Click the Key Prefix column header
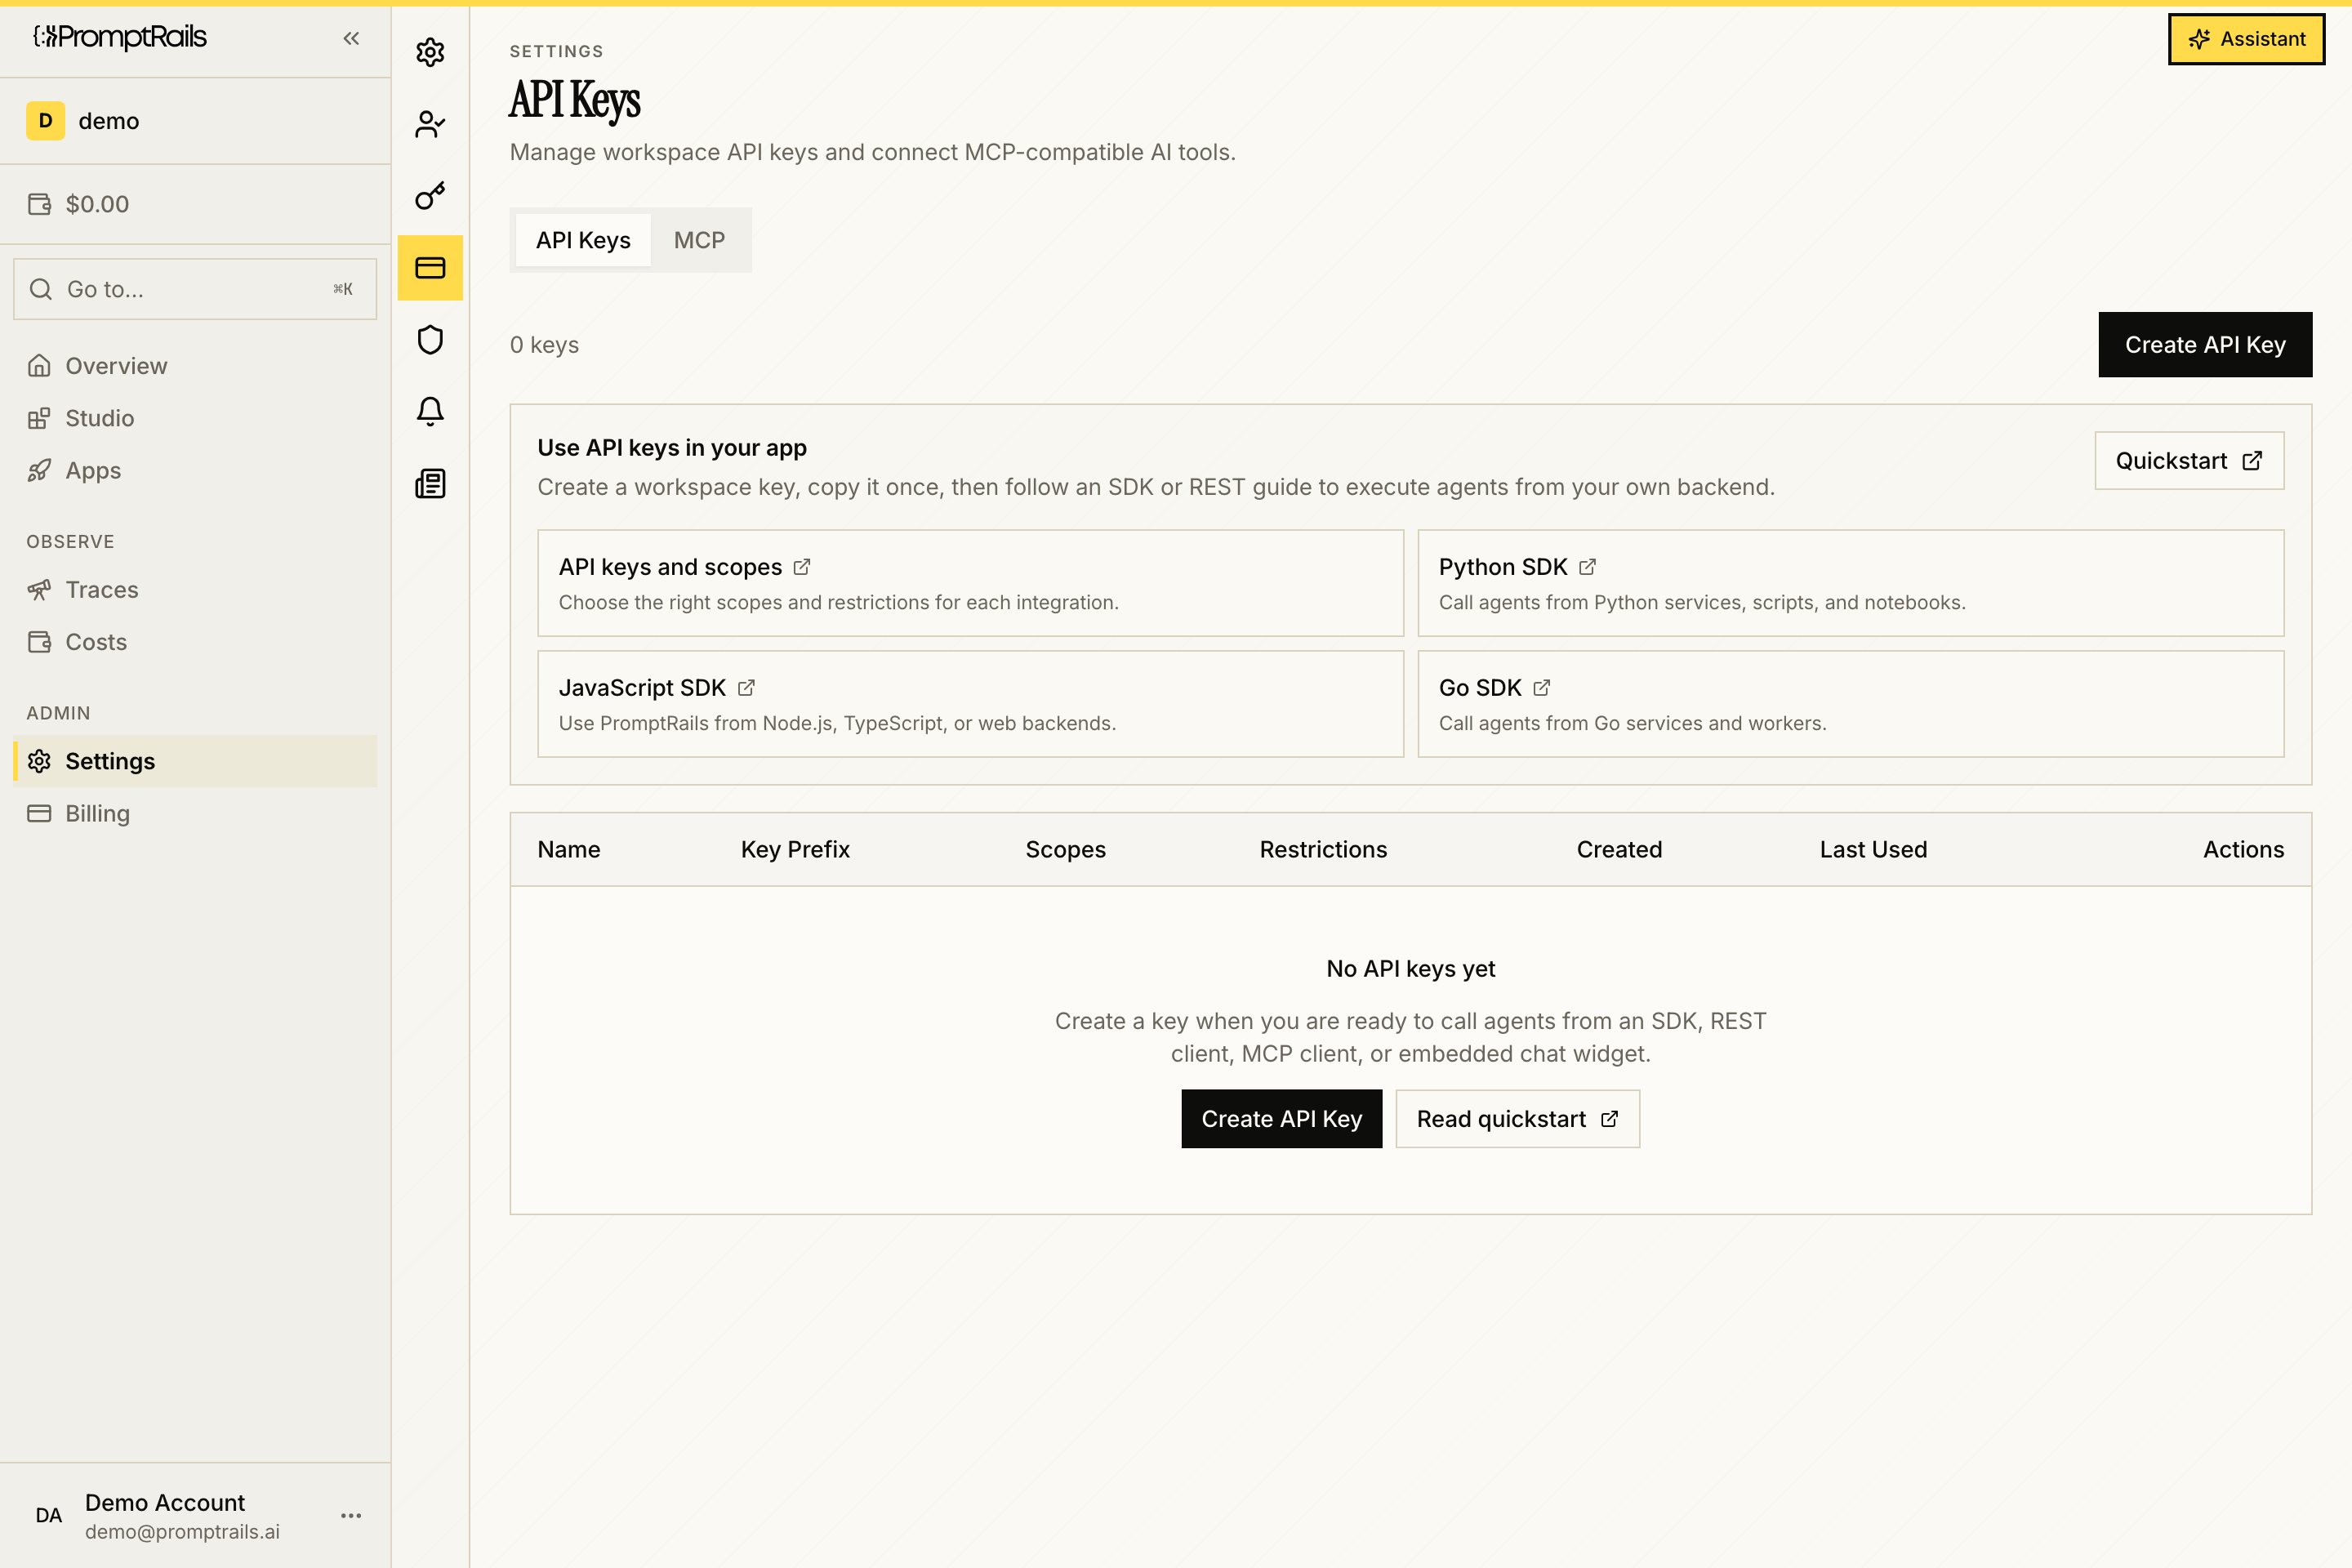The image size is (2352, 1568). click(795, 850)
